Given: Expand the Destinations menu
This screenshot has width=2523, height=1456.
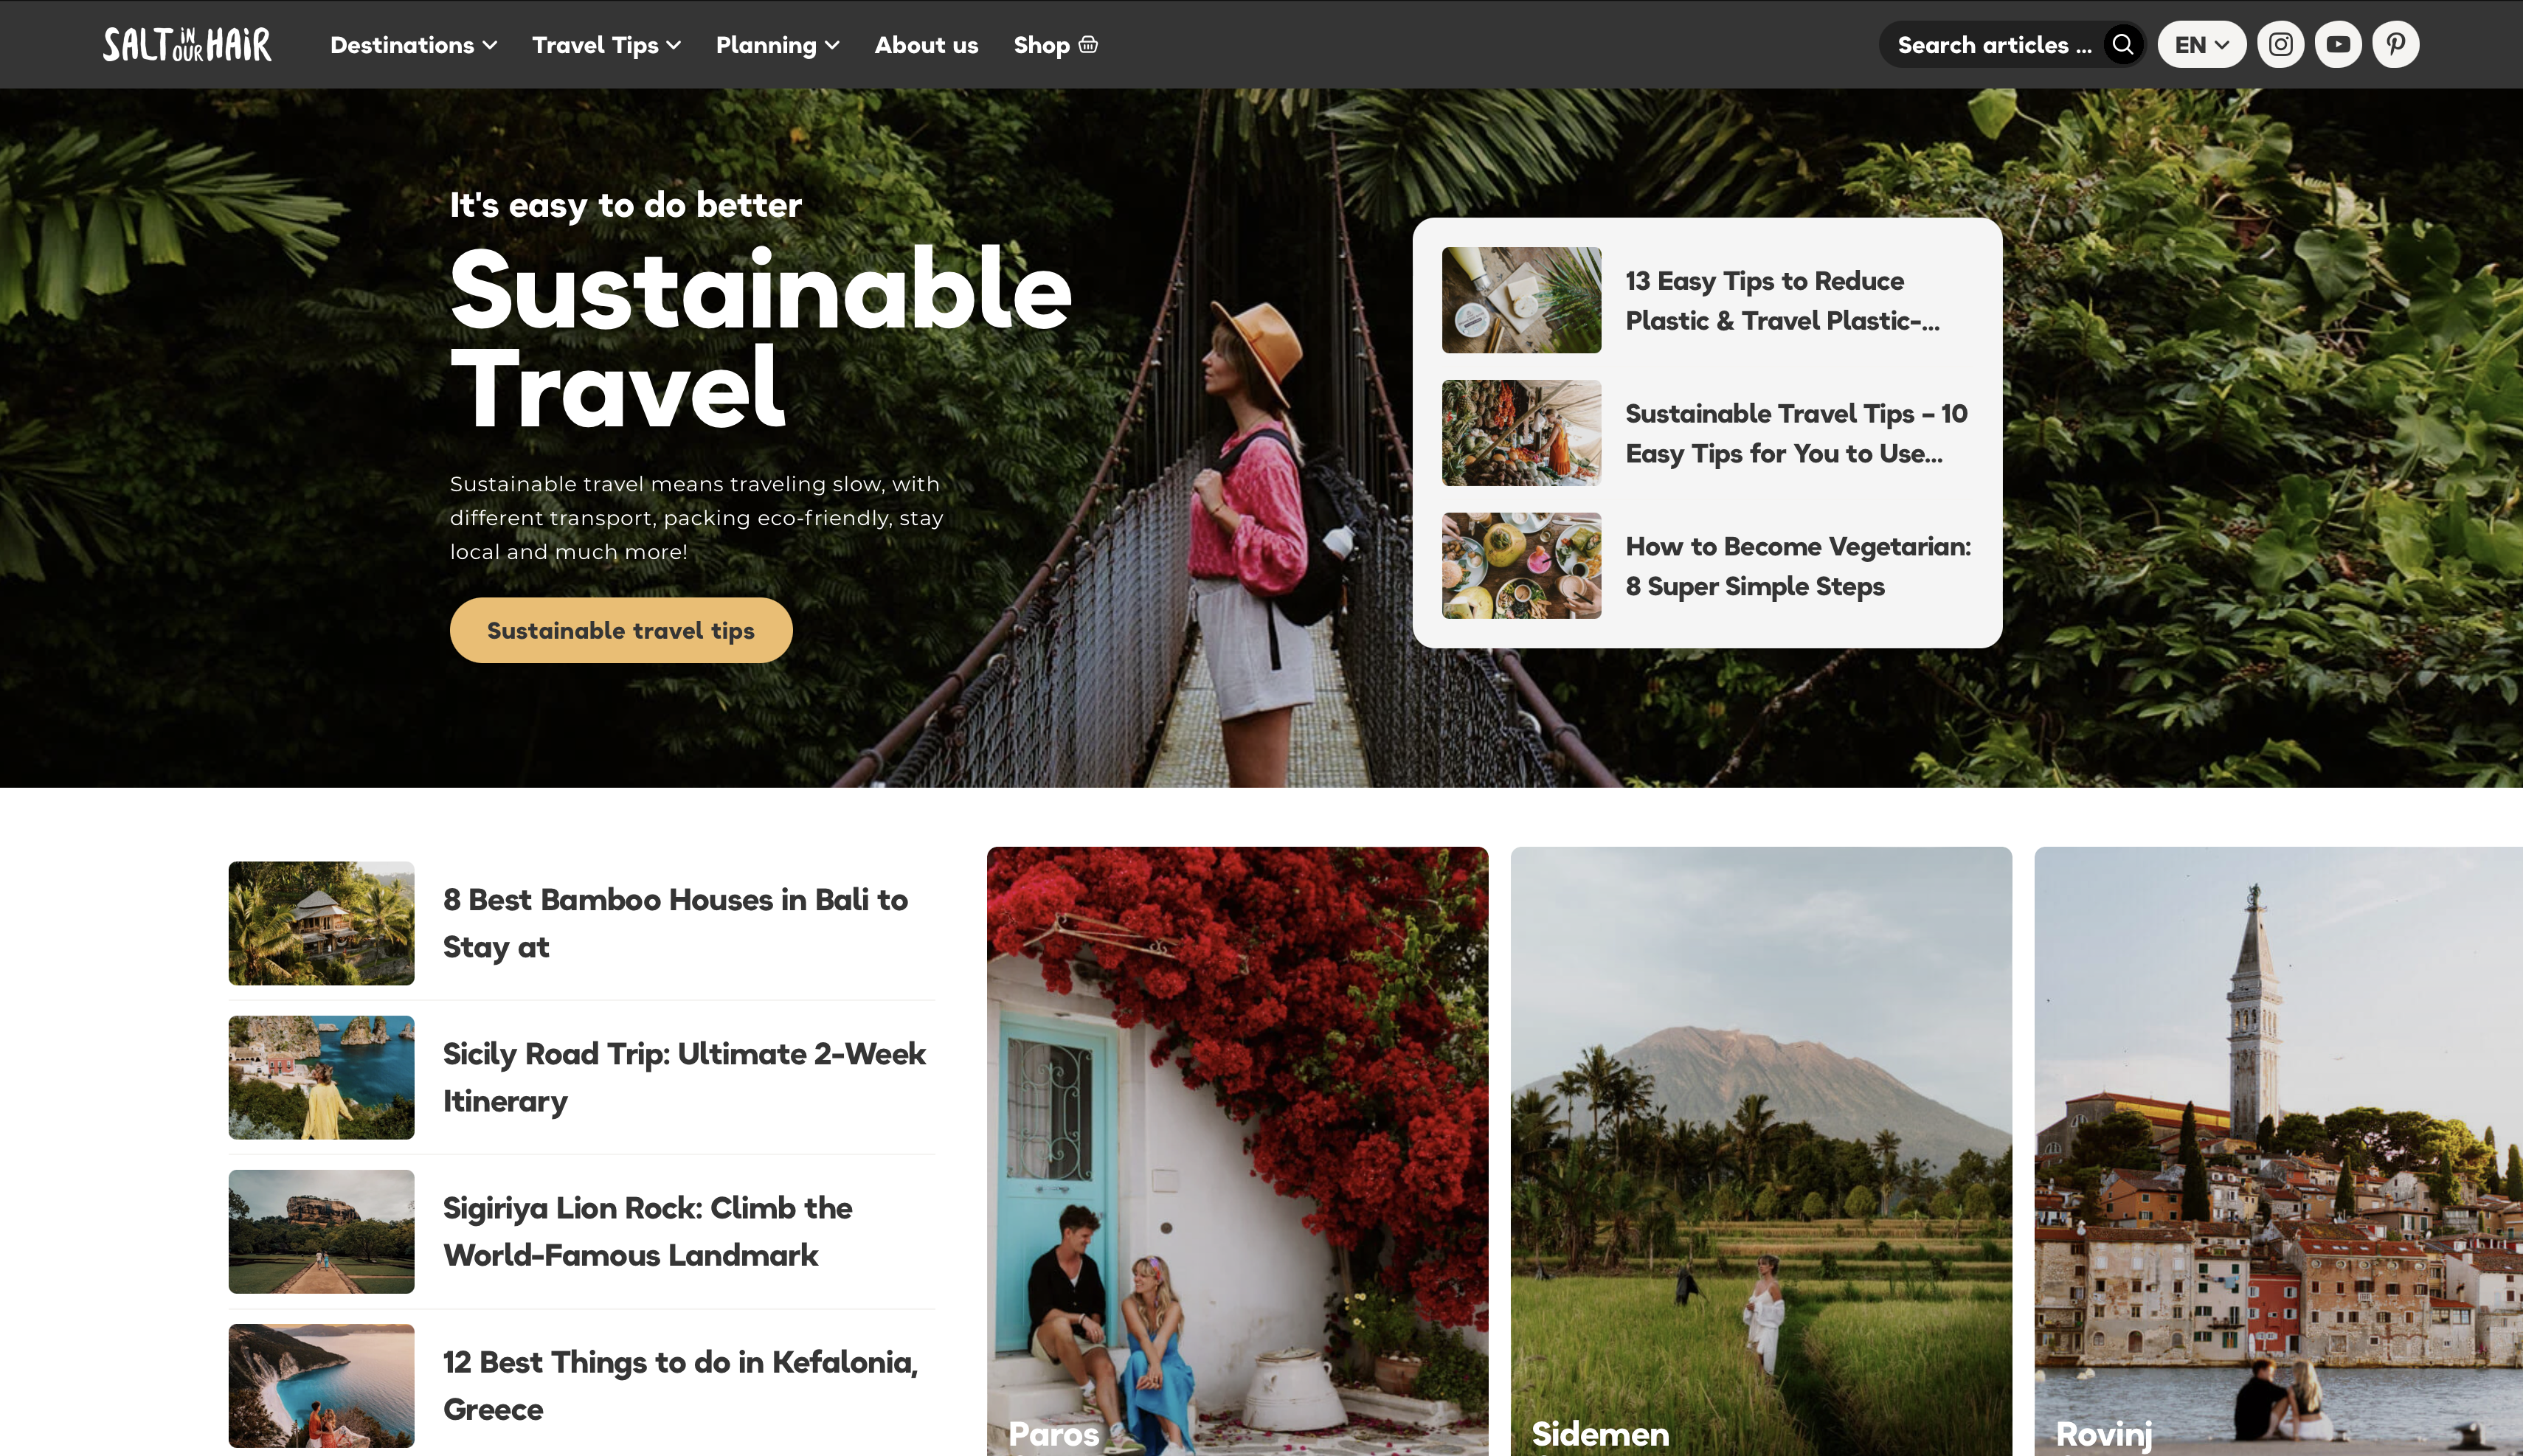Looking at the screenshot, I should 413,45.
